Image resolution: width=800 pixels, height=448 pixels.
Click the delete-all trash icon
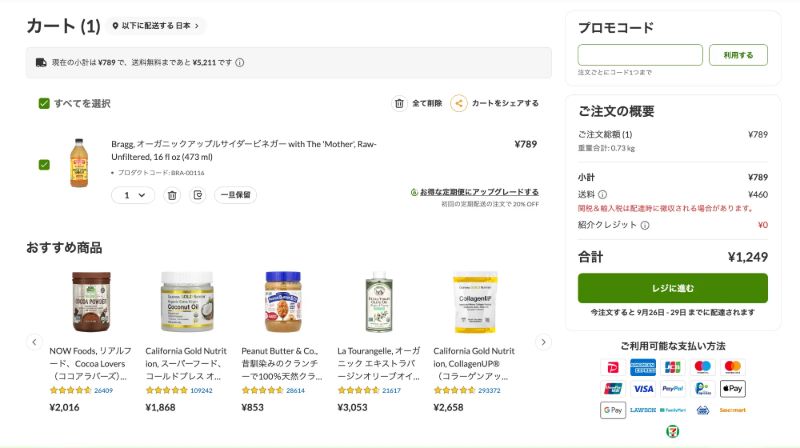click(399, 103)
